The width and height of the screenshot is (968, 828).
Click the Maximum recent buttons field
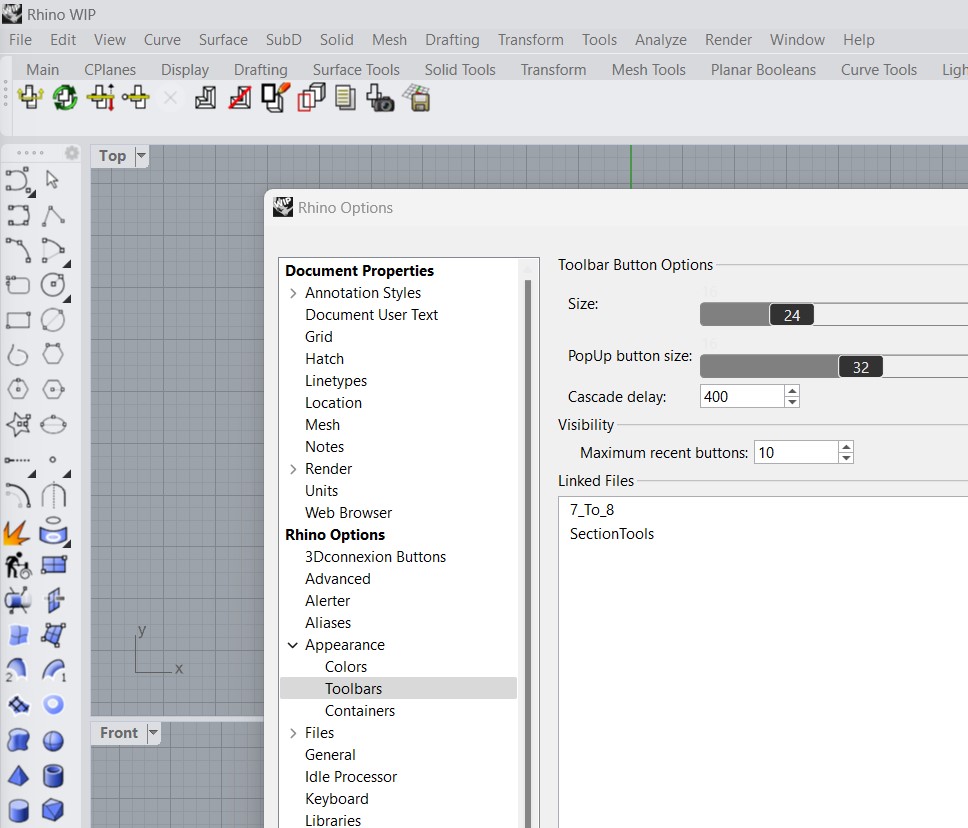[796, 453]
